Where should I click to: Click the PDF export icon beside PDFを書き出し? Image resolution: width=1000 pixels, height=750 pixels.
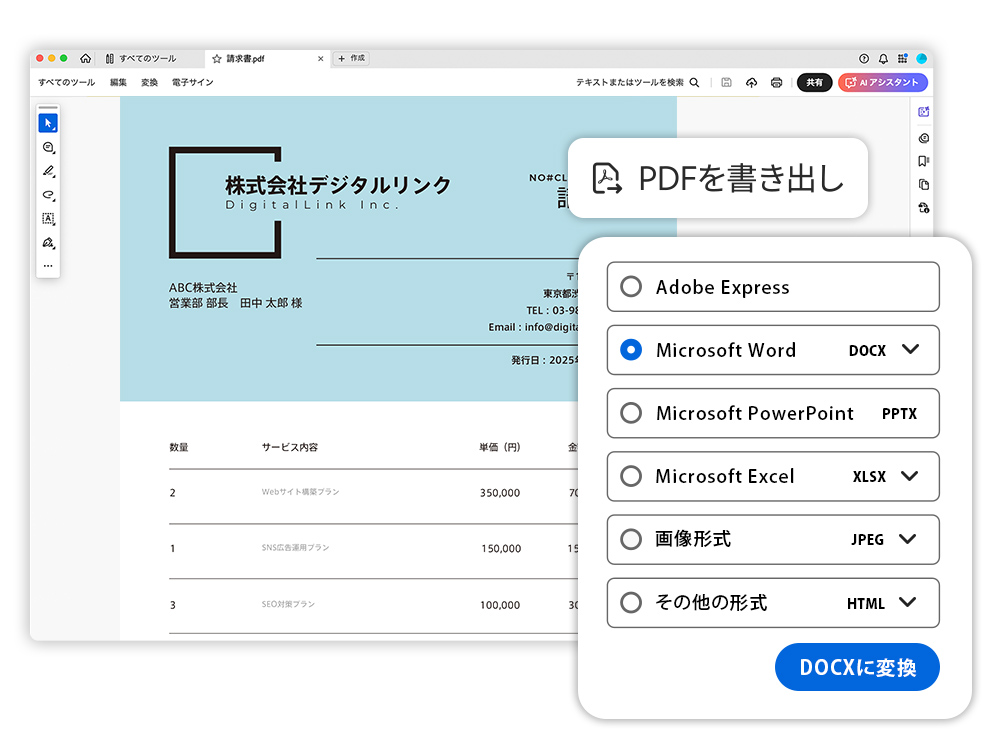click(607, 178)
